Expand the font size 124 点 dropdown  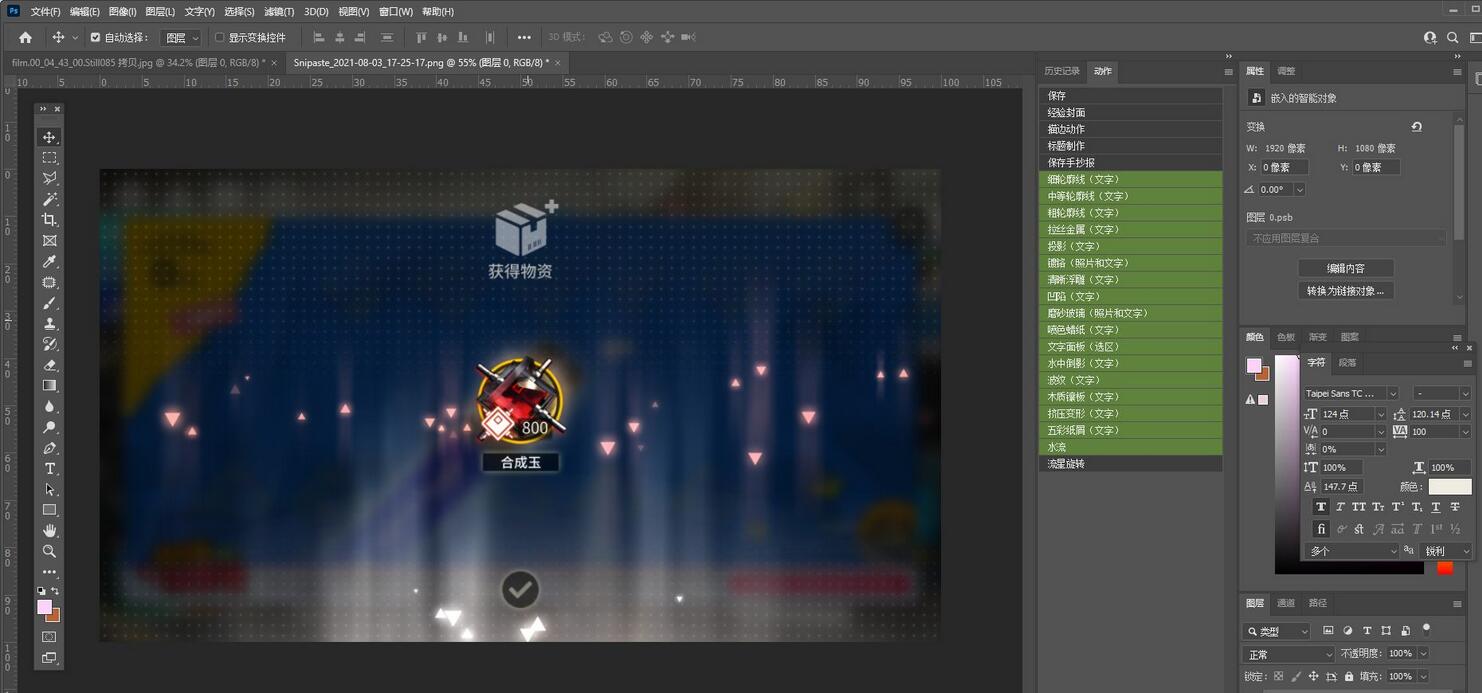pos(1381,414)
